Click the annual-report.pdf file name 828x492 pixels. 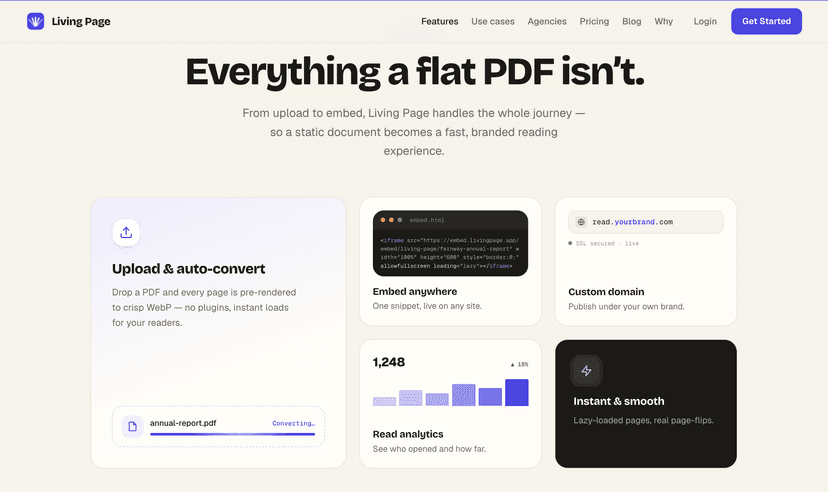(183, 423)
